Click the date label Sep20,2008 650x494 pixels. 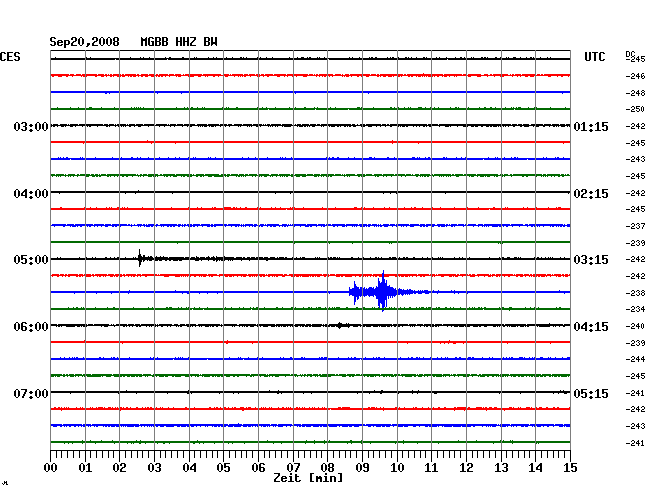coord(85,42)
